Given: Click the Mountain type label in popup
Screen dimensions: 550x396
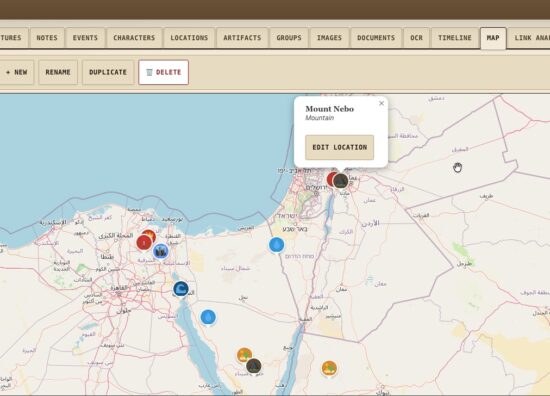Looking at the screenshot, I should (320, 118).
